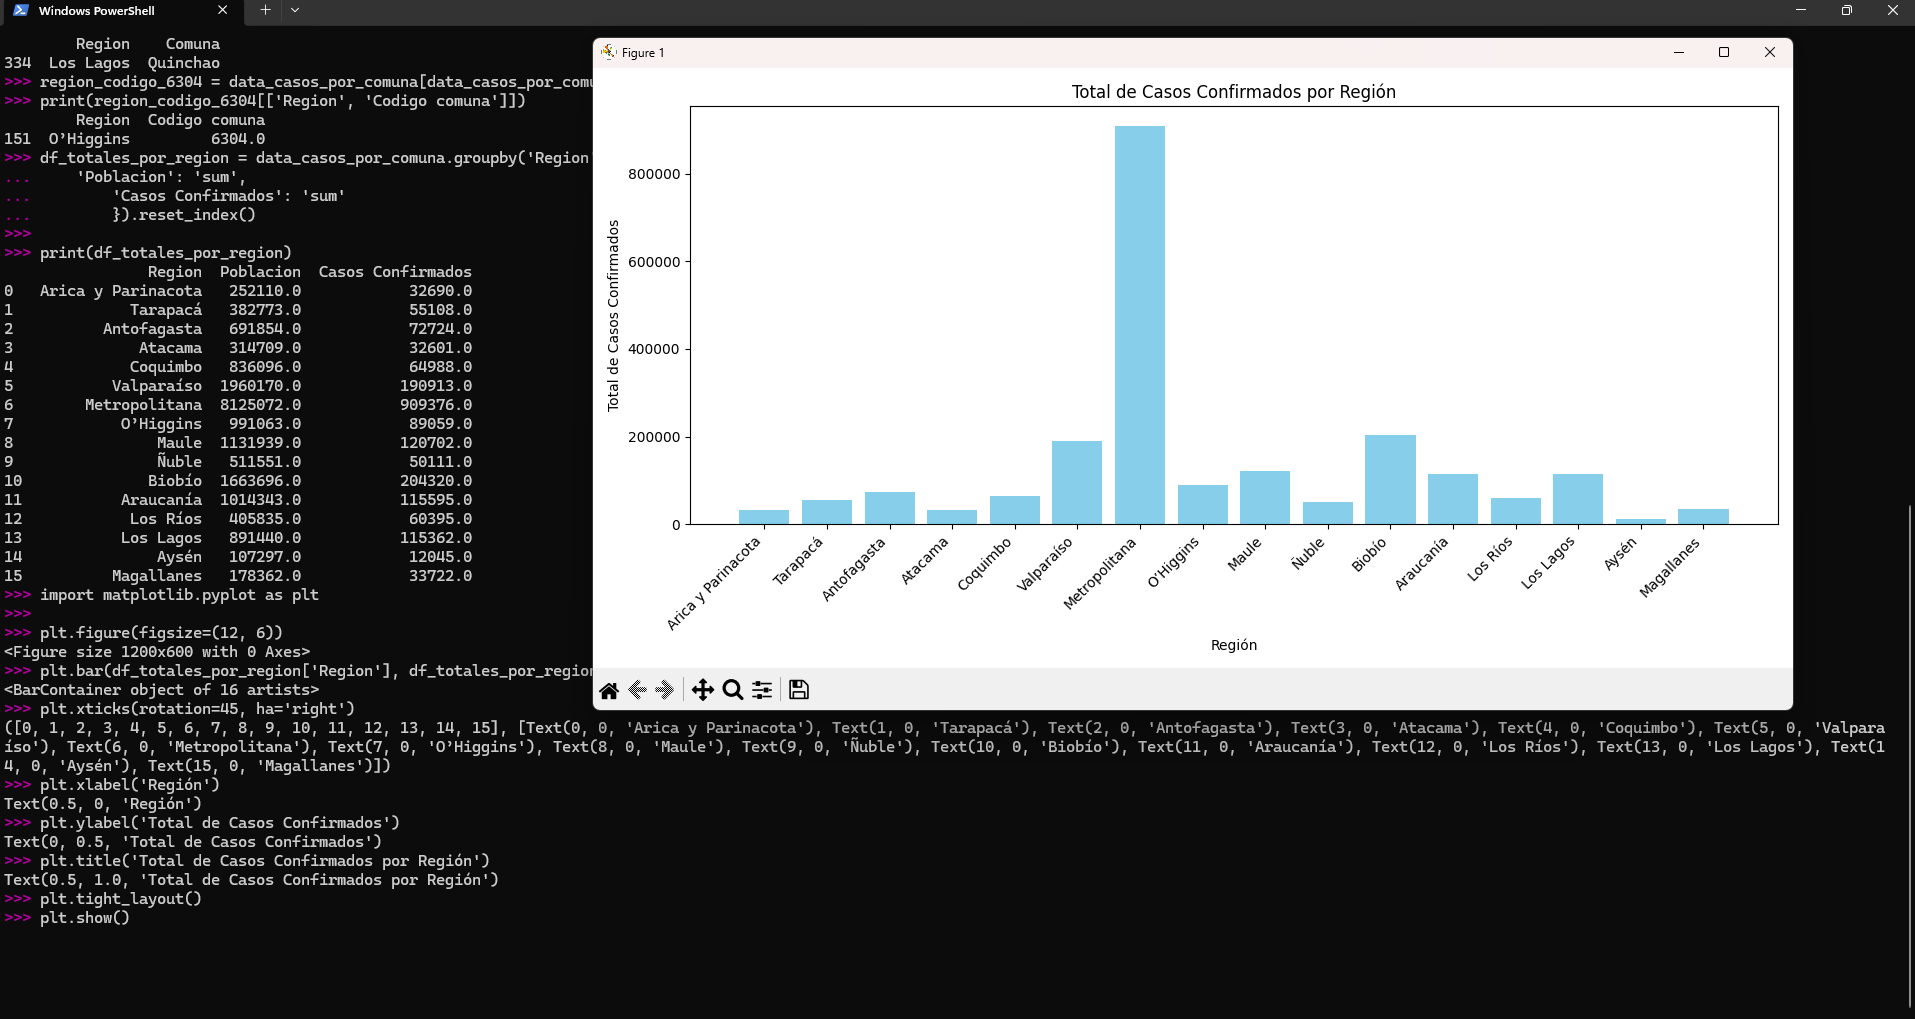Minimize the Figure 1 window
The image size is (1915, 1019).
click(1679, 52)
